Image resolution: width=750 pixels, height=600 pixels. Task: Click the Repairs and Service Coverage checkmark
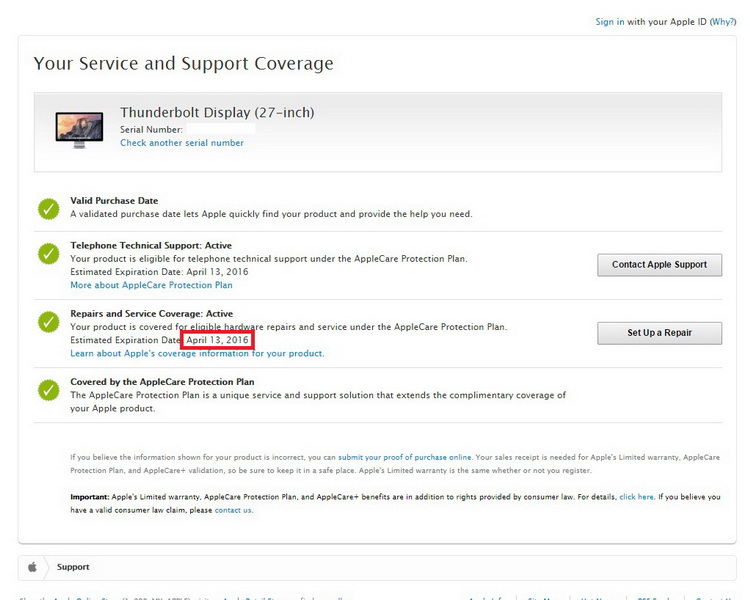[48, 322]
